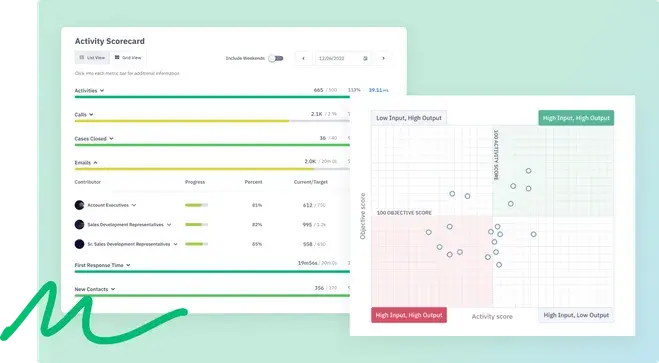The width and height of the screenshot is (659, 363).
Task: Go to next date with right arrow
Action: pos(383,58)
